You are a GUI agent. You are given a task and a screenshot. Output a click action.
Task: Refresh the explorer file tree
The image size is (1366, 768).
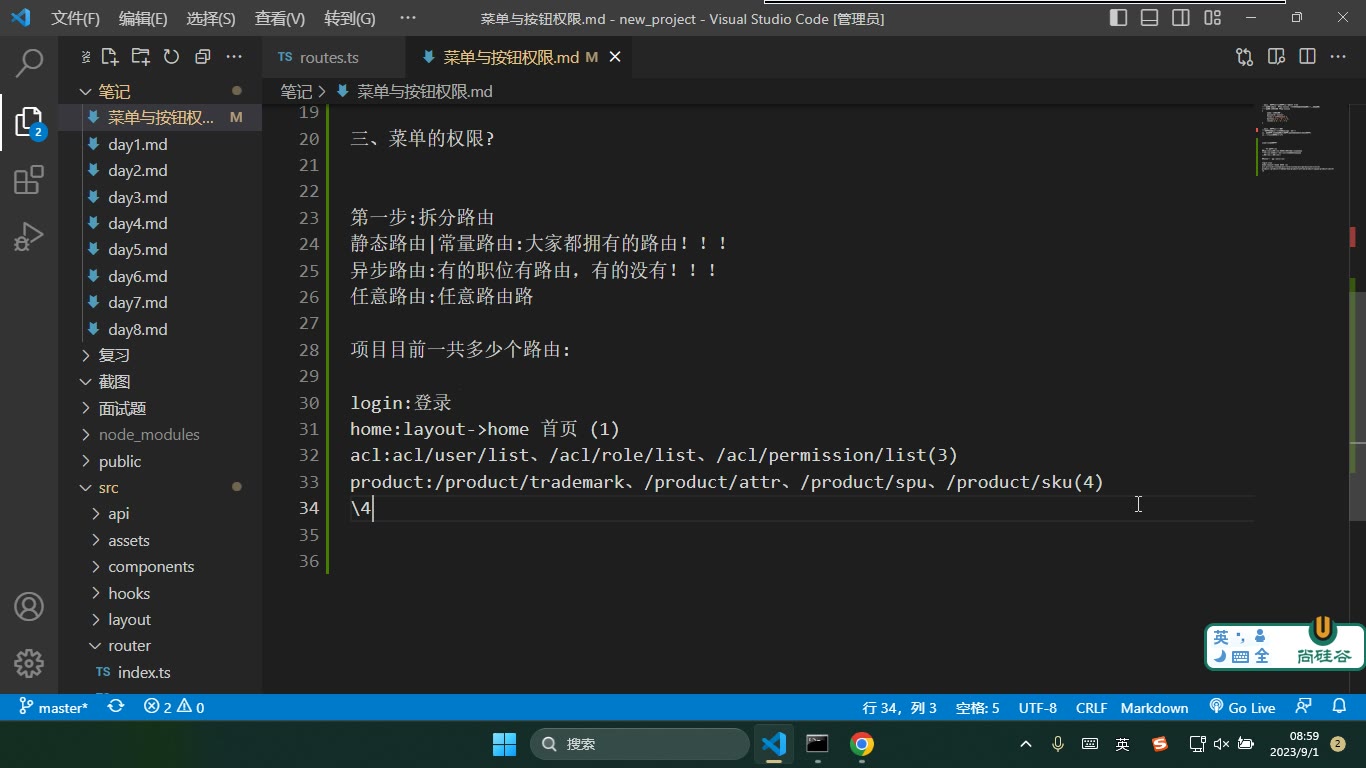coord(171,57)
